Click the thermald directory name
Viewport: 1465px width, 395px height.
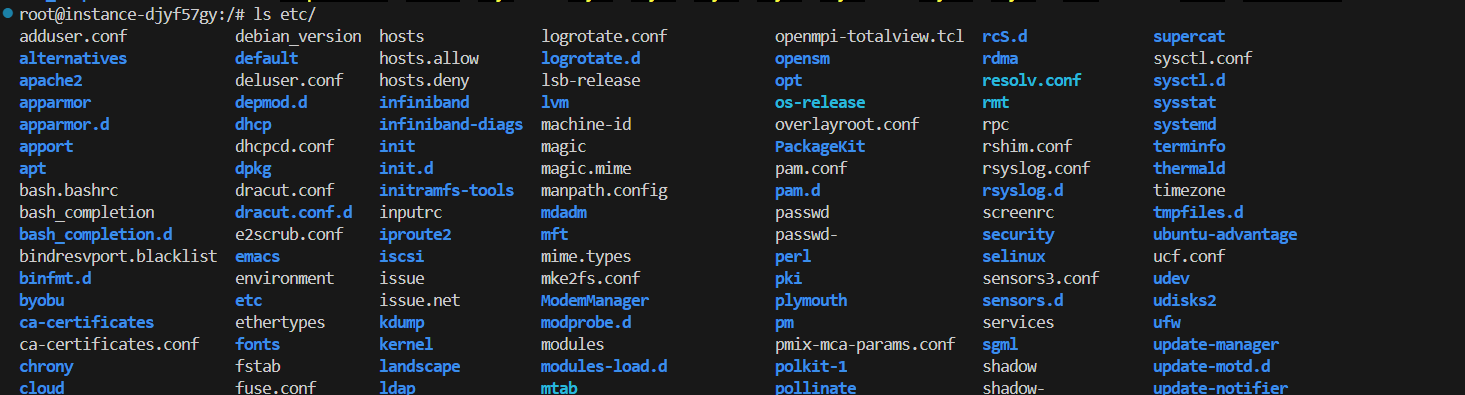point(1189,168)
